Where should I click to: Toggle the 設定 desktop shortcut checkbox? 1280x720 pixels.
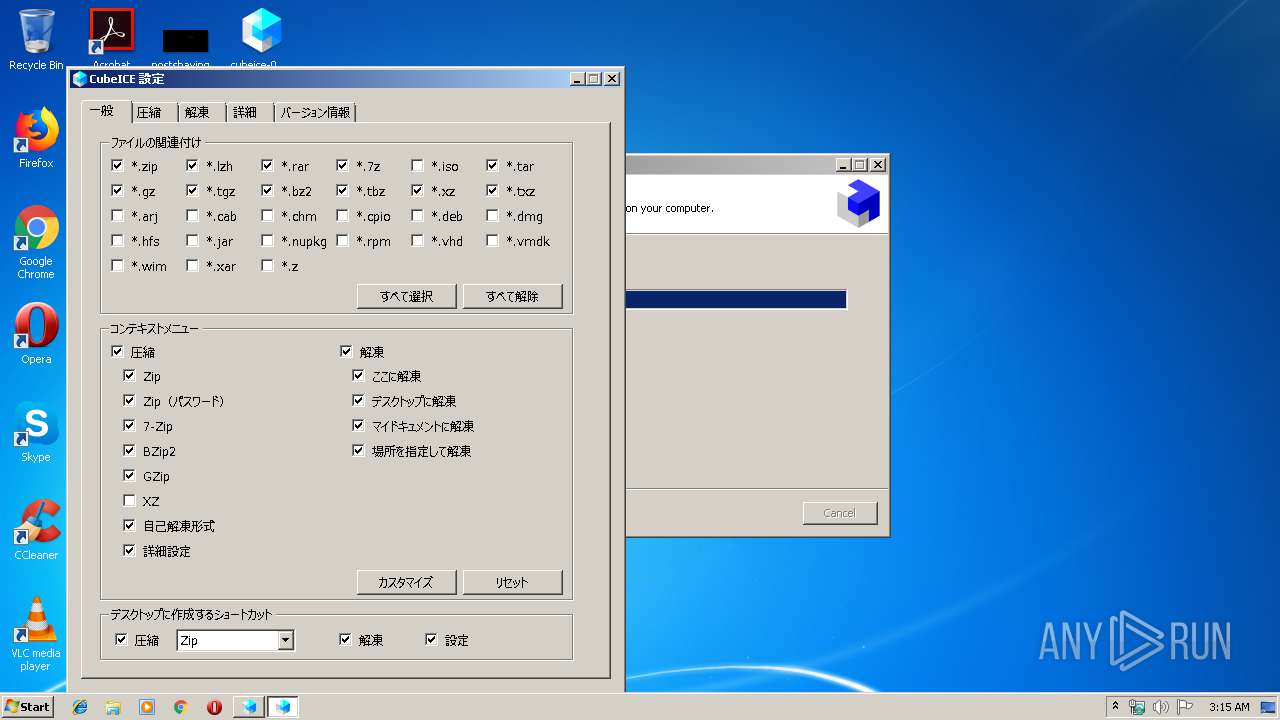coord(432,640)
